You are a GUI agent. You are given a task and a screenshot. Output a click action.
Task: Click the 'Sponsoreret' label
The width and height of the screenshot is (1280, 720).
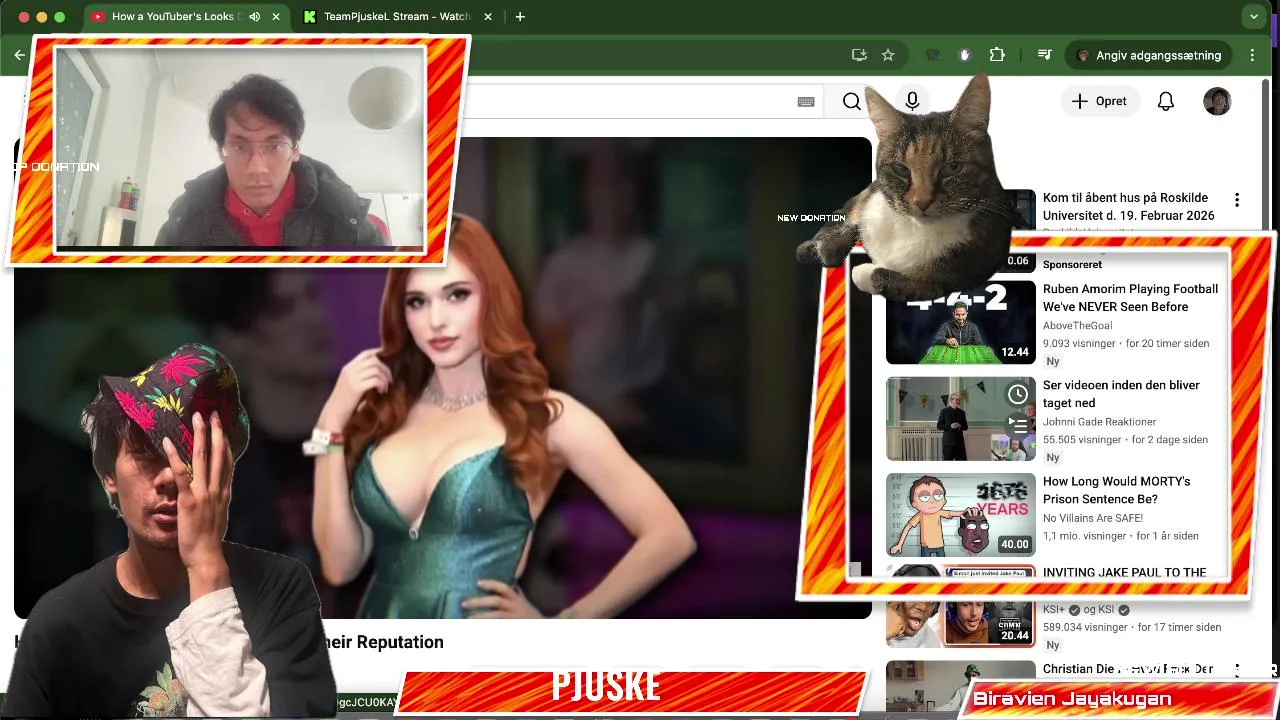(x=1072, y=265)
